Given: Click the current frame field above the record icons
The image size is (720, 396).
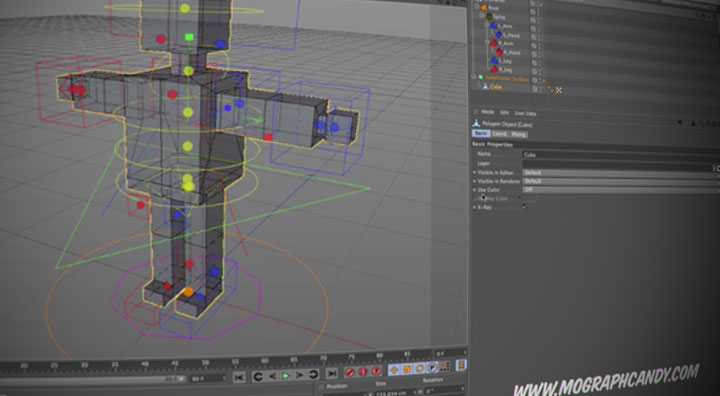Looking at the screenshot, I should point(450,353).
